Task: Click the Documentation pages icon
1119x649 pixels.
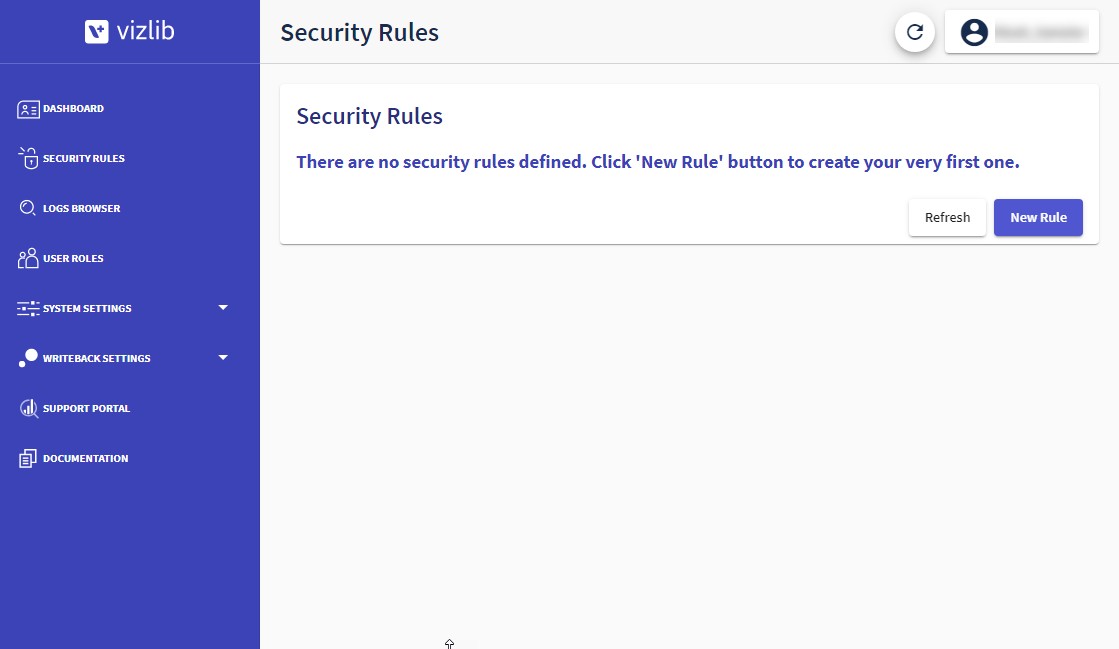Action: [x=28, y=458]
